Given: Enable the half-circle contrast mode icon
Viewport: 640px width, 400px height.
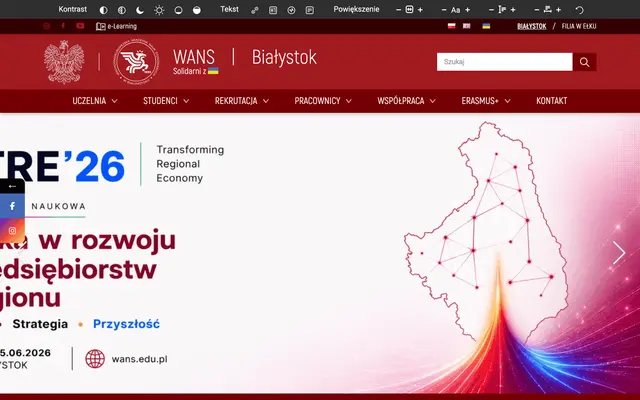Looking at the screenshot, I should [104, 10].
